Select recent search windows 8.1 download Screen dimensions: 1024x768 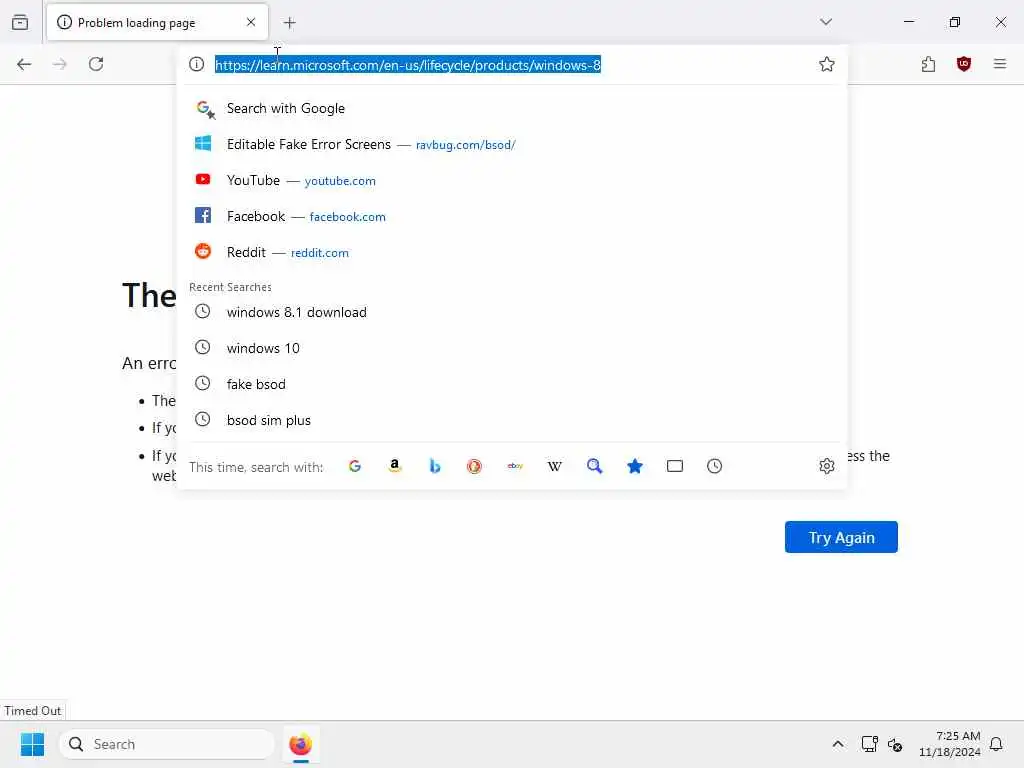[512, 312]
